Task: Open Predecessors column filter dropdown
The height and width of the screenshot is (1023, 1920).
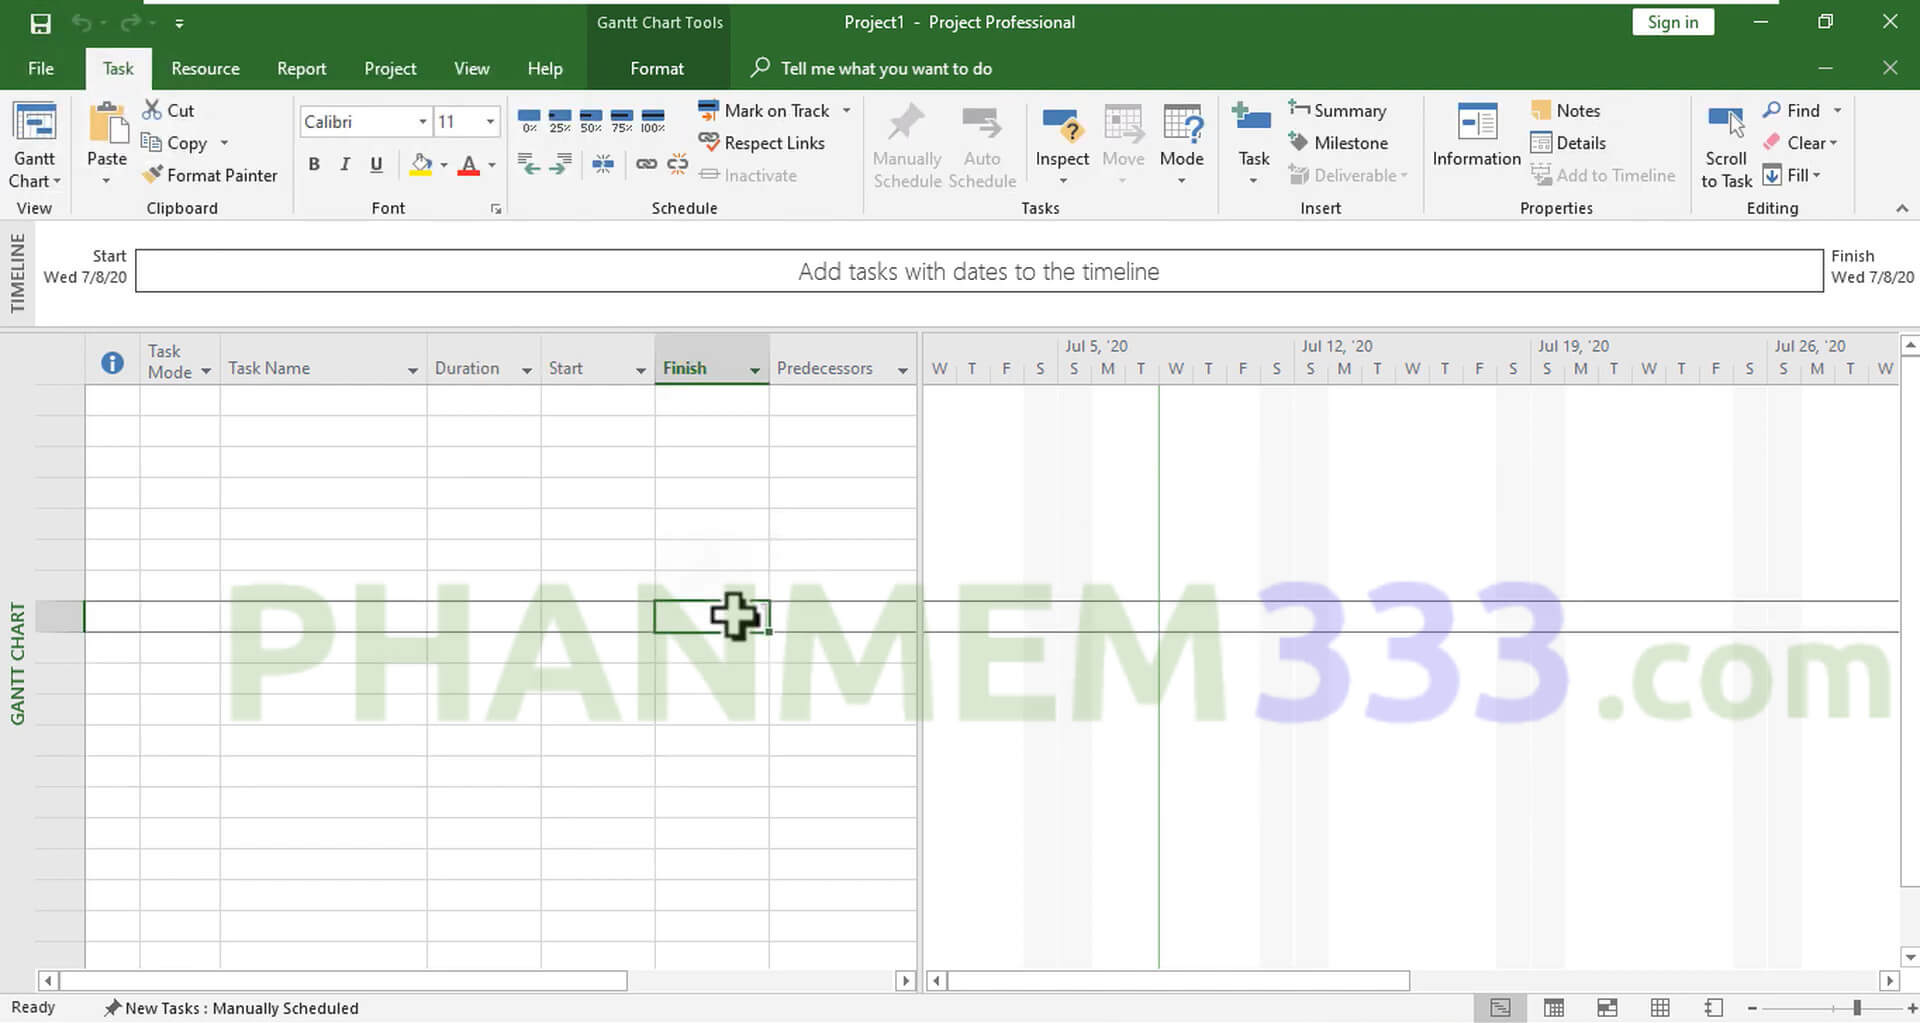Action: click(902, 370)
